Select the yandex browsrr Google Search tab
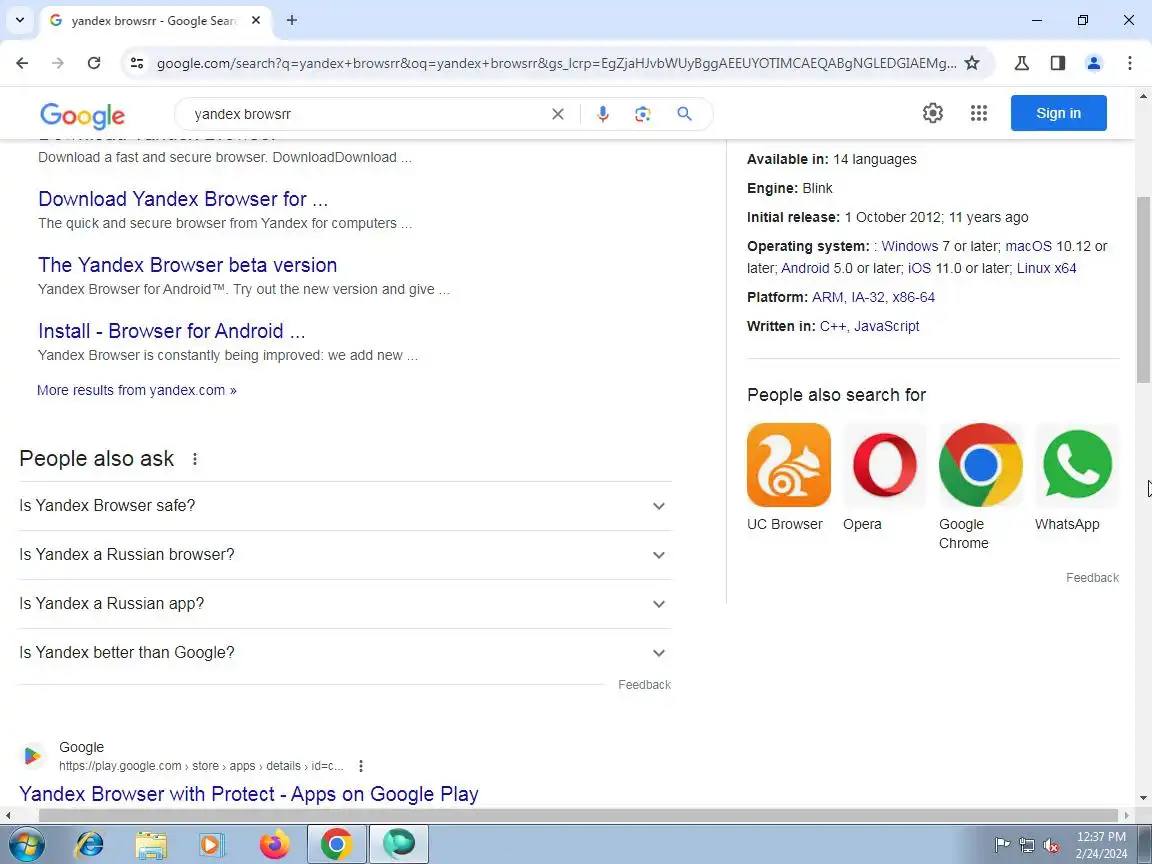 tap(156, 21)
